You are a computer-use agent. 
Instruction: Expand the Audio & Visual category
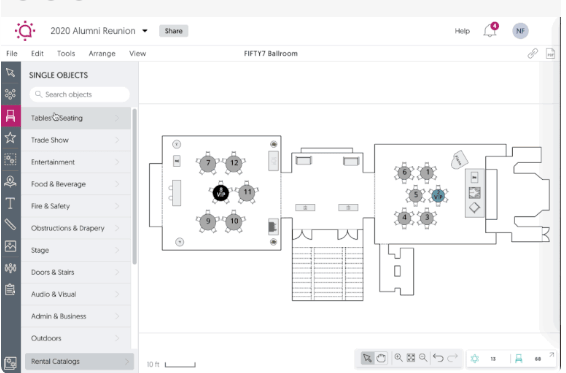pyautogui.click(x=76, y=294)
